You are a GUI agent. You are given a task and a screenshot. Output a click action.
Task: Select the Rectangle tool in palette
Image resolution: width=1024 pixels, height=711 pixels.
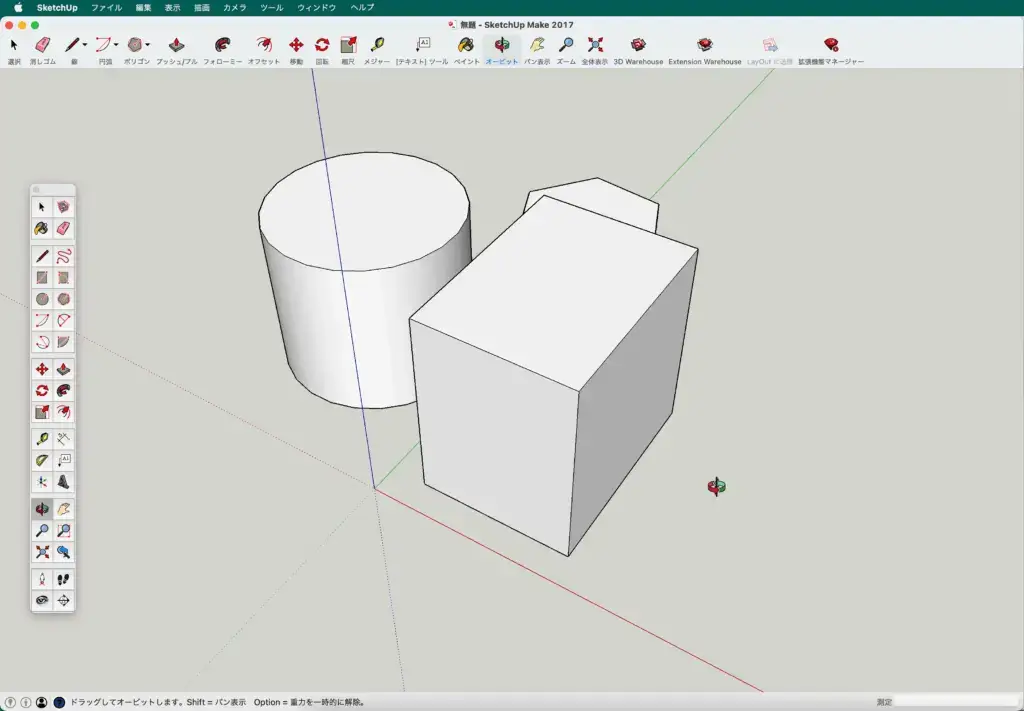point(42,277)
